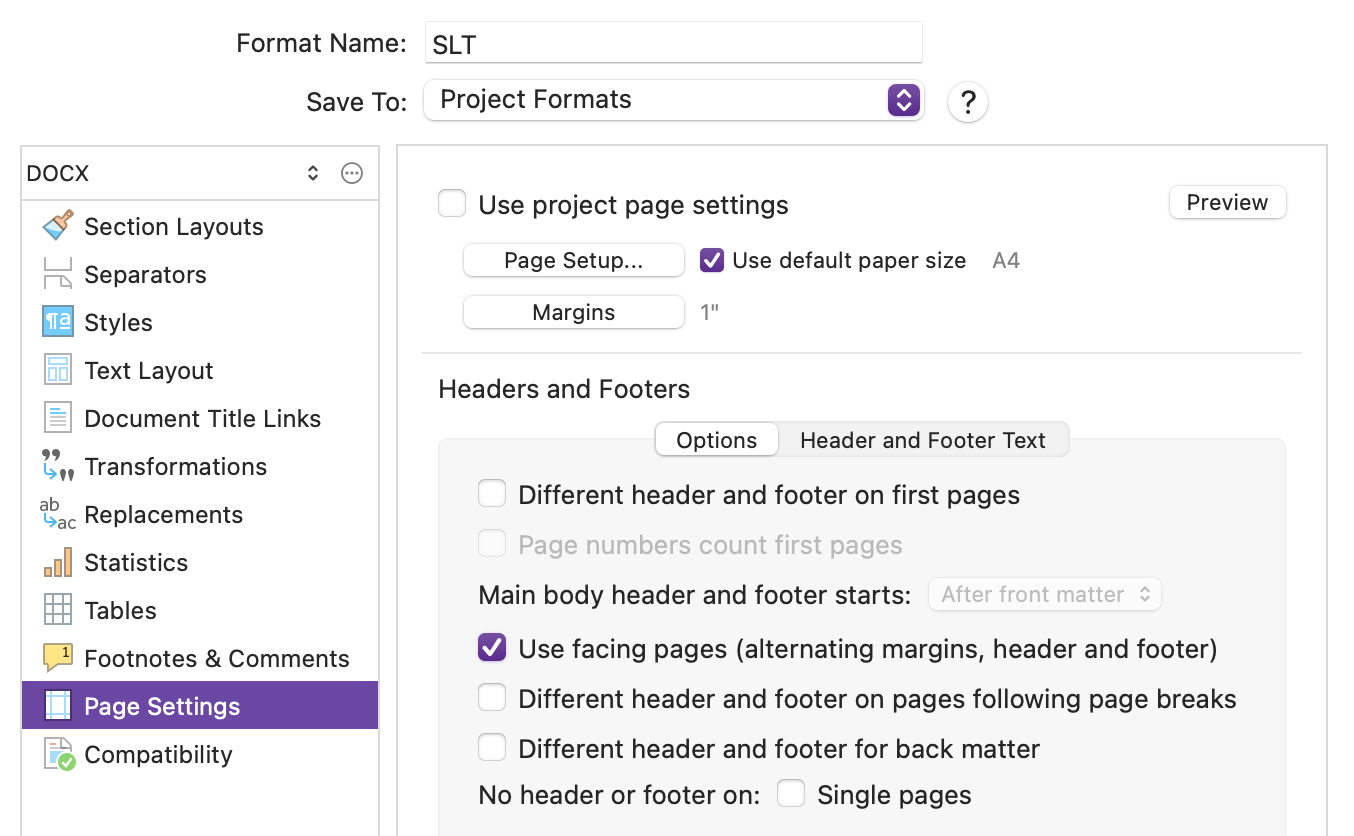Select the Separators icon in sidebar
This screenshot has width=1354, height=836.
point(58,274)
